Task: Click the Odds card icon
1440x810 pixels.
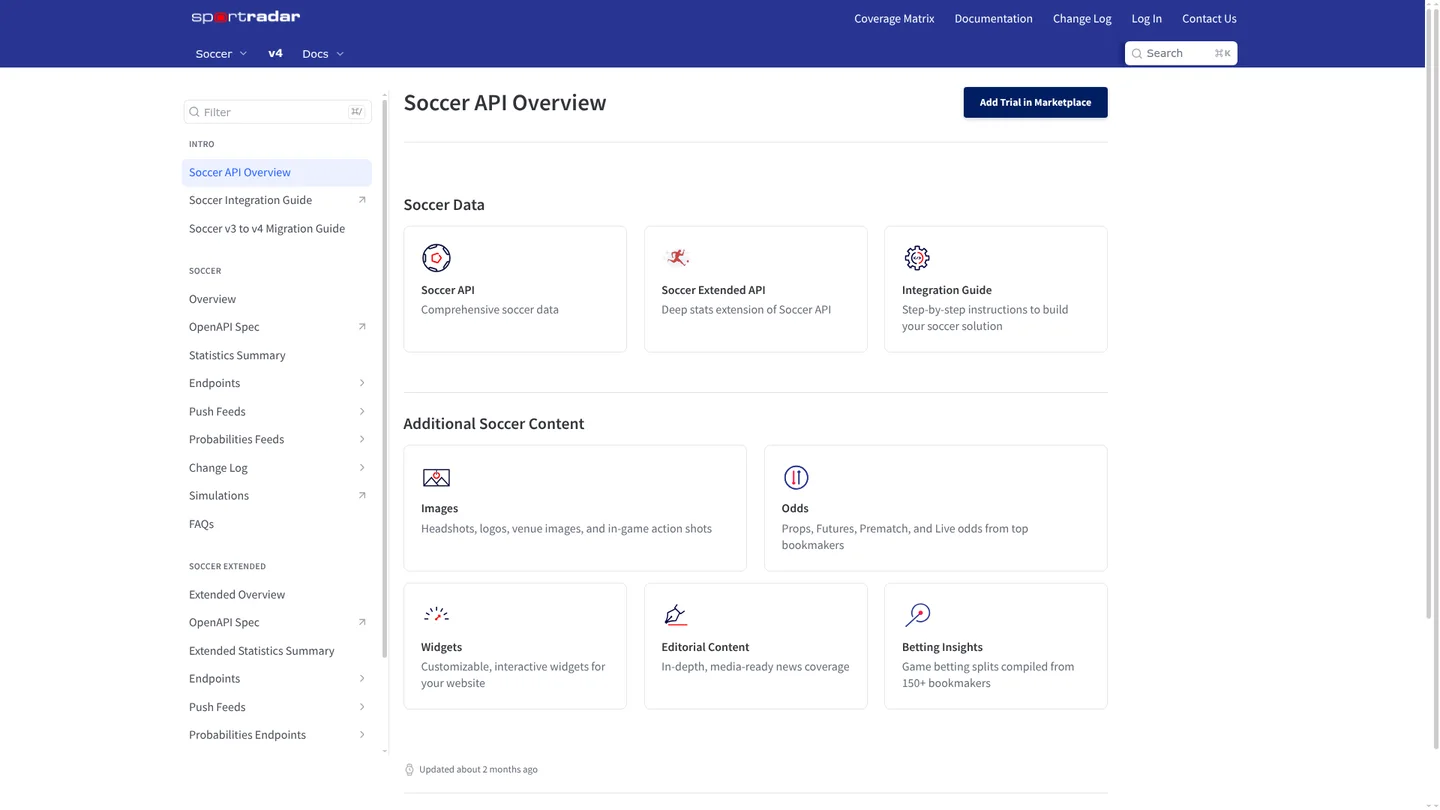Action: pos(796,477)
